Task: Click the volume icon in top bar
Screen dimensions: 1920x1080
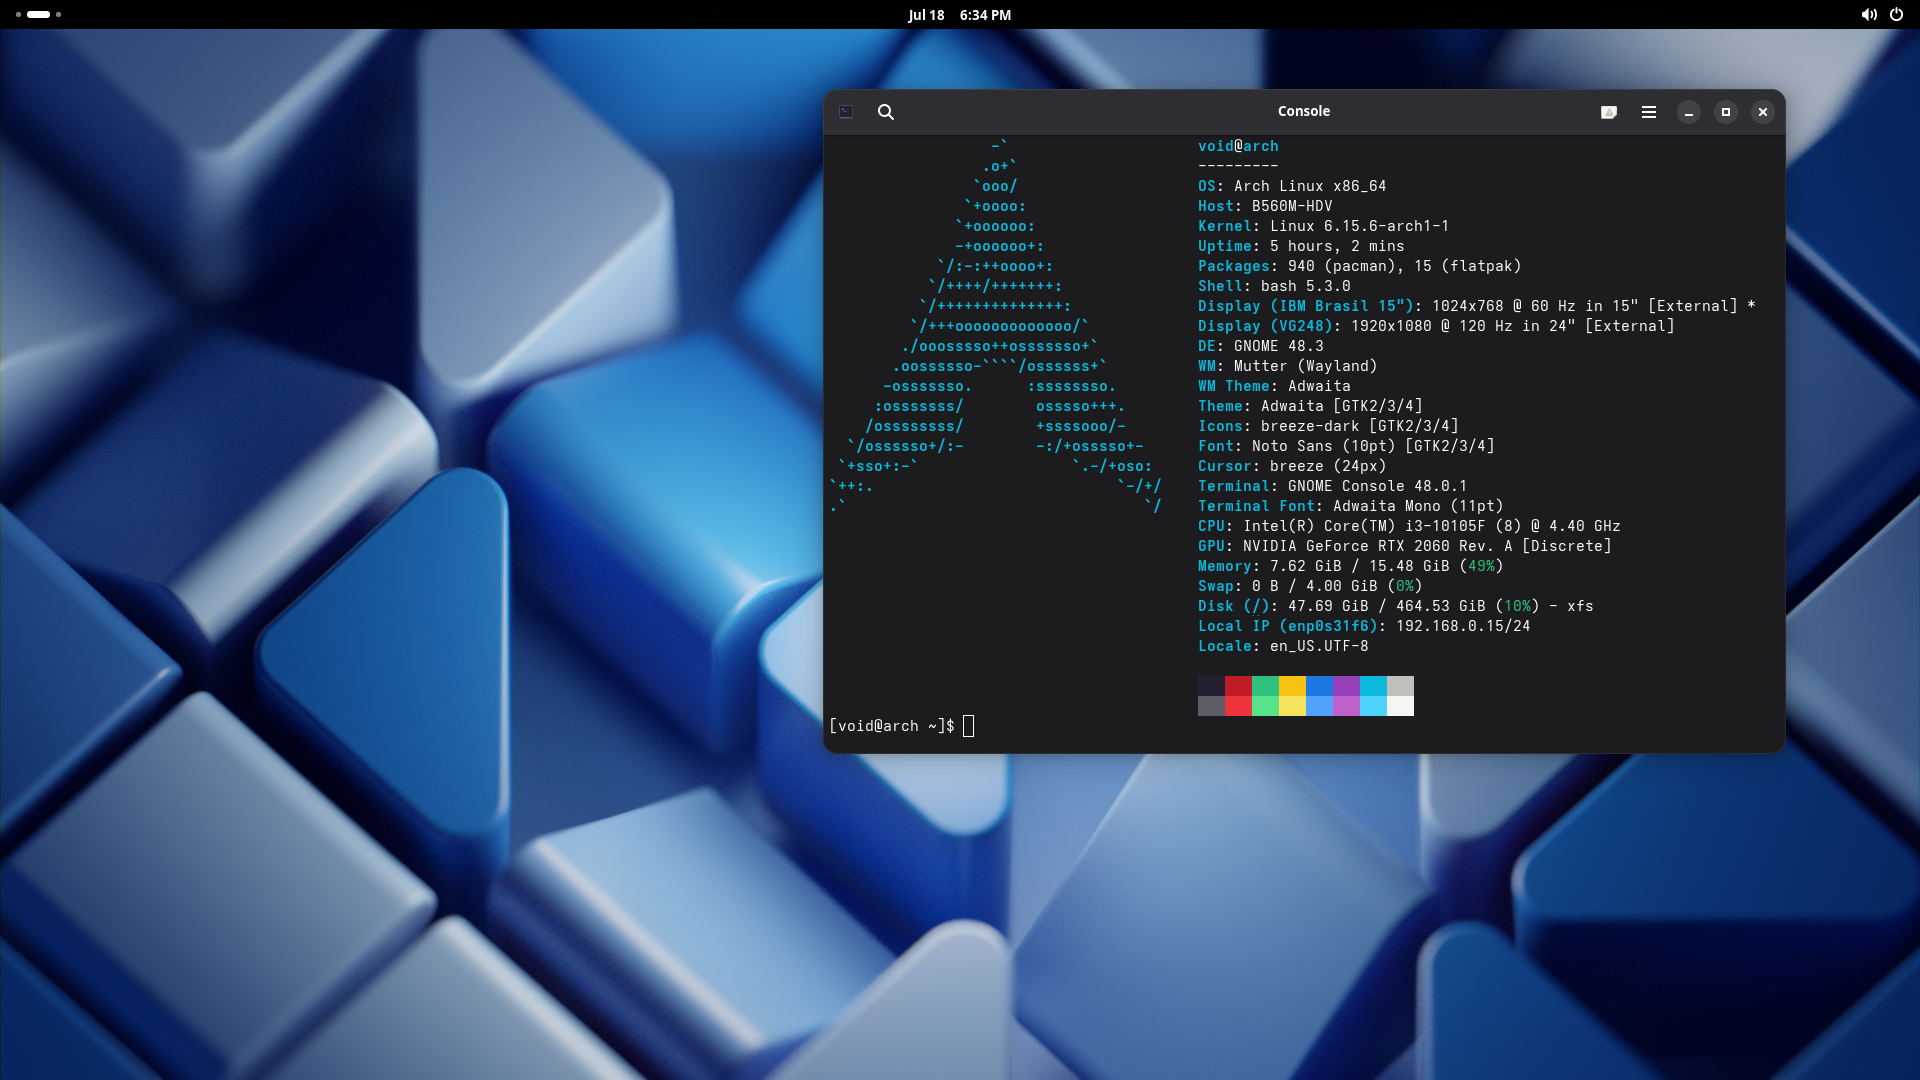Action: pos(1868,15)
